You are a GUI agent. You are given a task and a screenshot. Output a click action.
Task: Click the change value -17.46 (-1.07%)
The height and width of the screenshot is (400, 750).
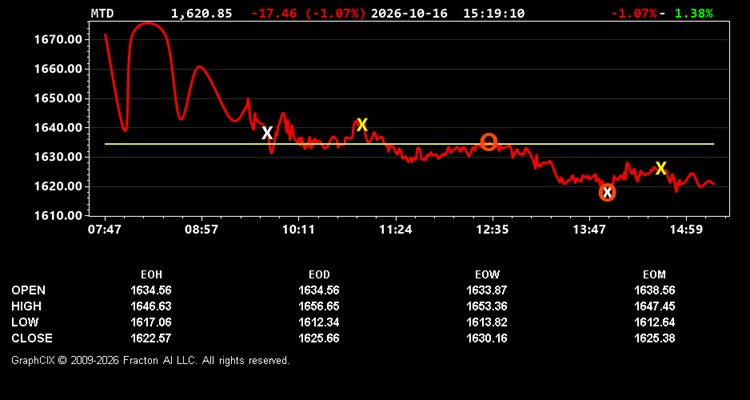309,13
